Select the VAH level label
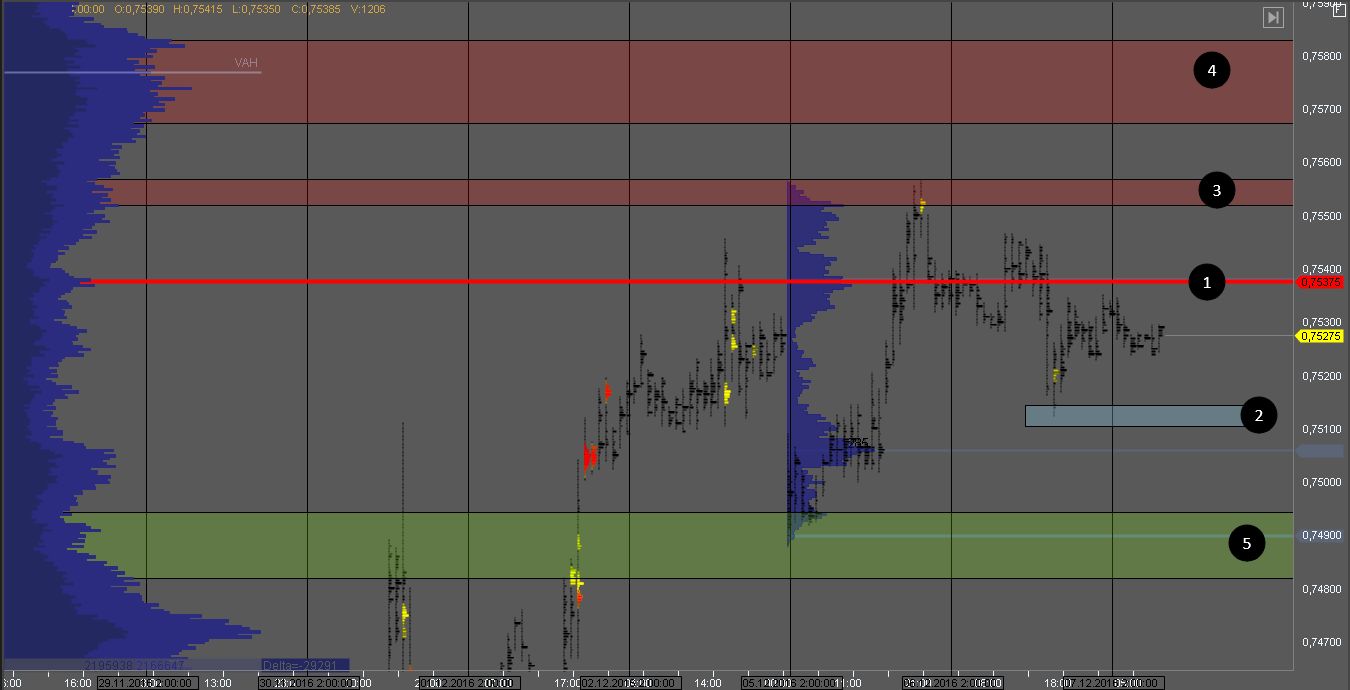Viewport: 1350px width, 690px height. click(x=246, y=63)
